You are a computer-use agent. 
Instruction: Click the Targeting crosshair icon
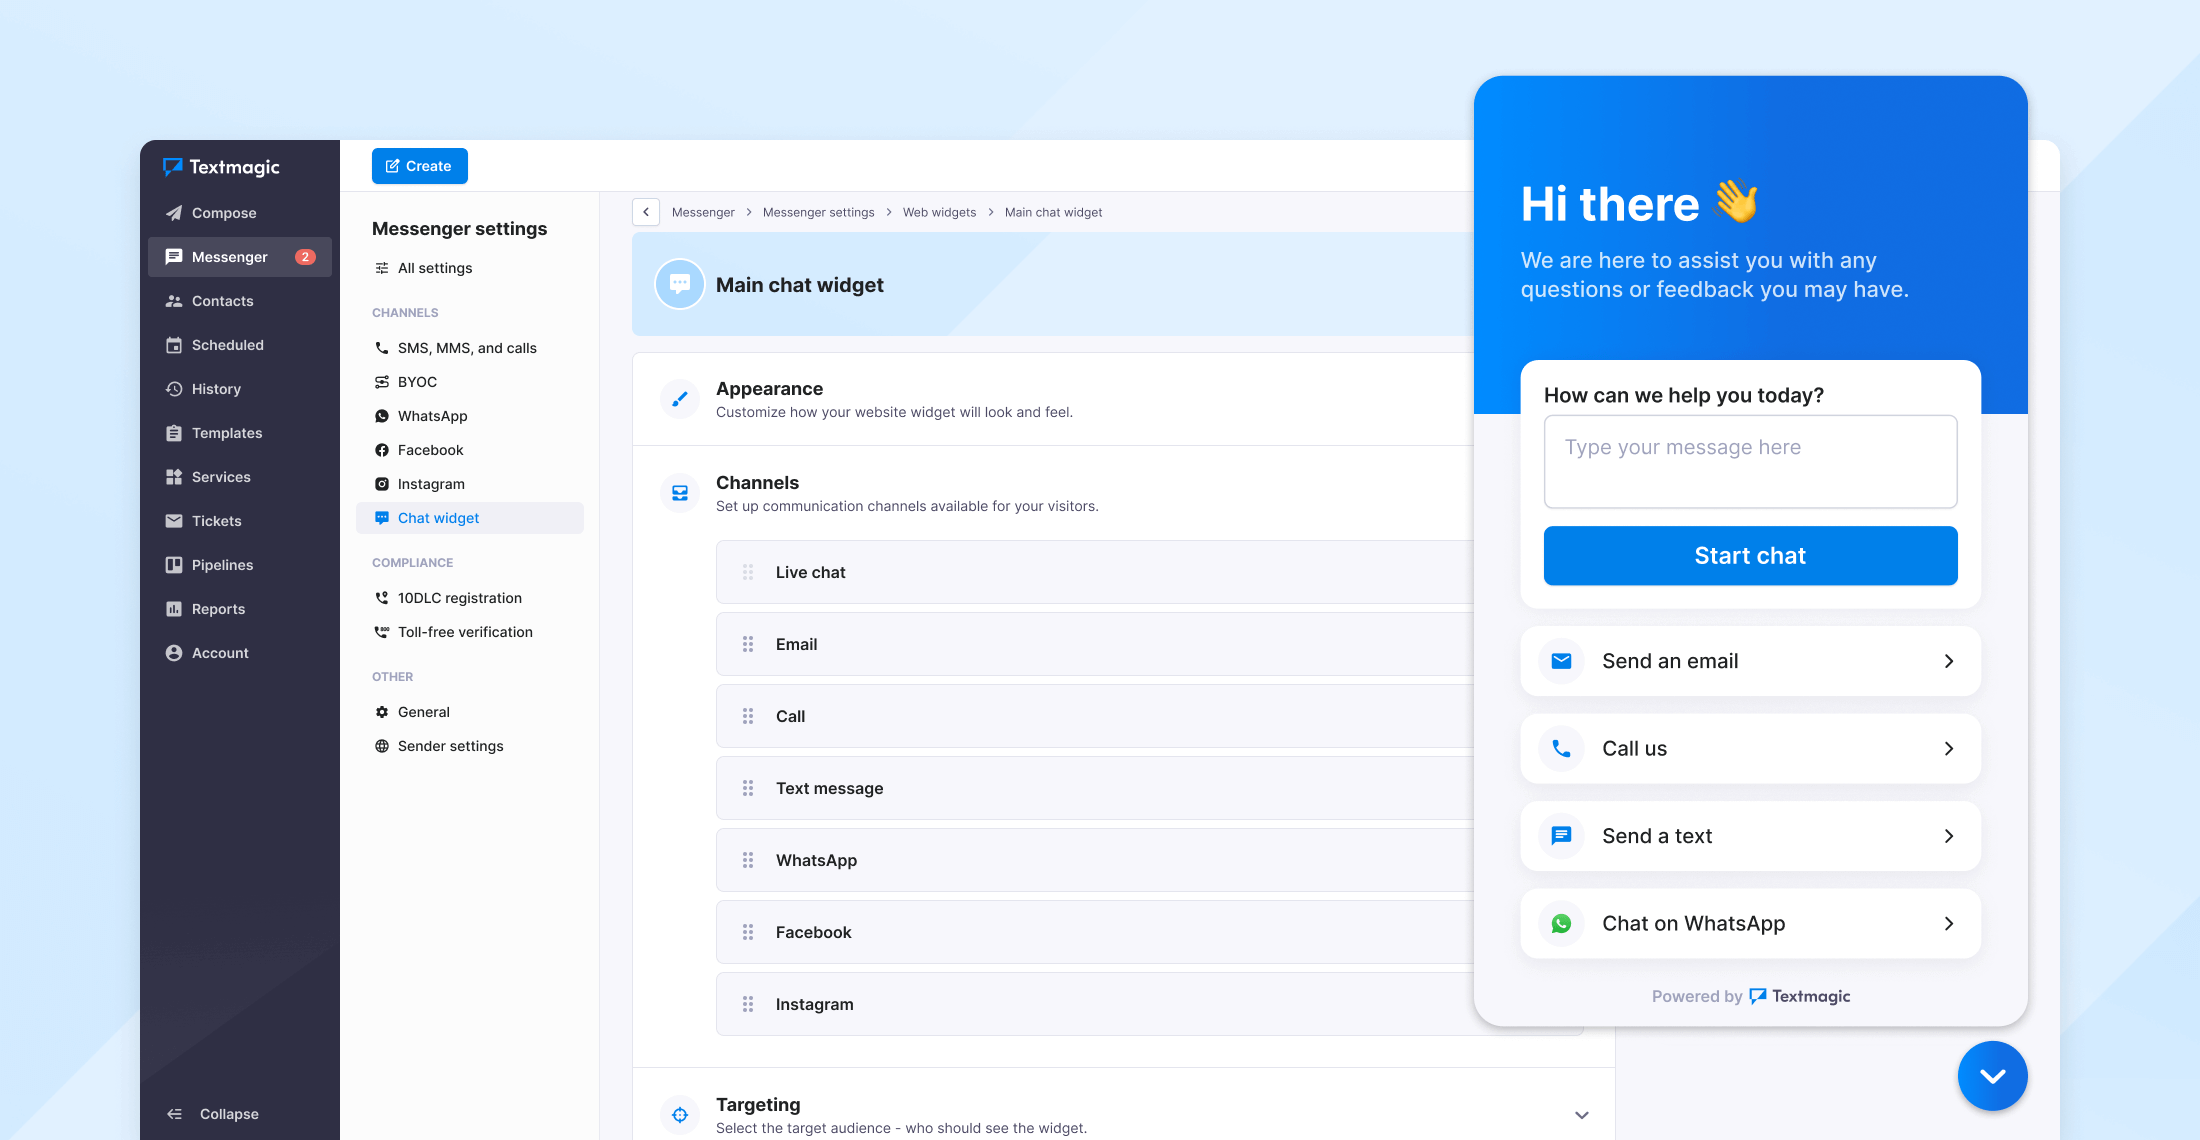click(x=680, y=1115)
